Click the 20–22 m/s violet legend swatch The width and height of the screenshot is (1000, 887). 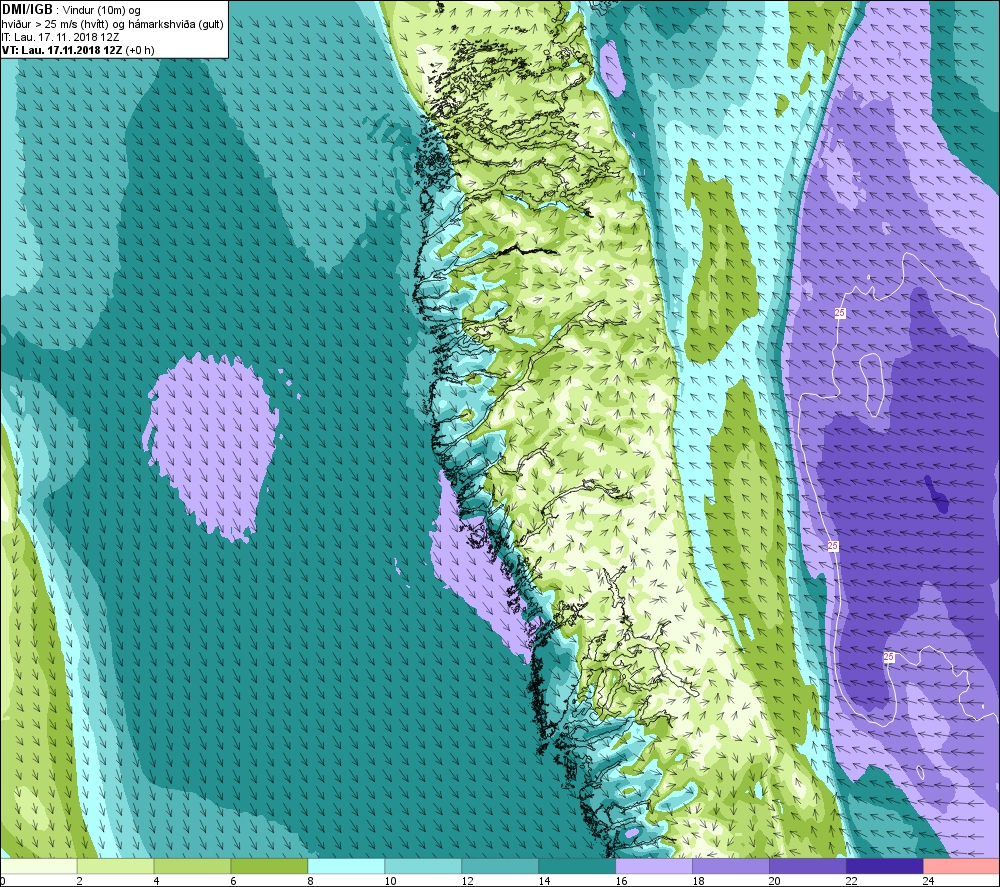pyautogui.click(x=807, y=866)
